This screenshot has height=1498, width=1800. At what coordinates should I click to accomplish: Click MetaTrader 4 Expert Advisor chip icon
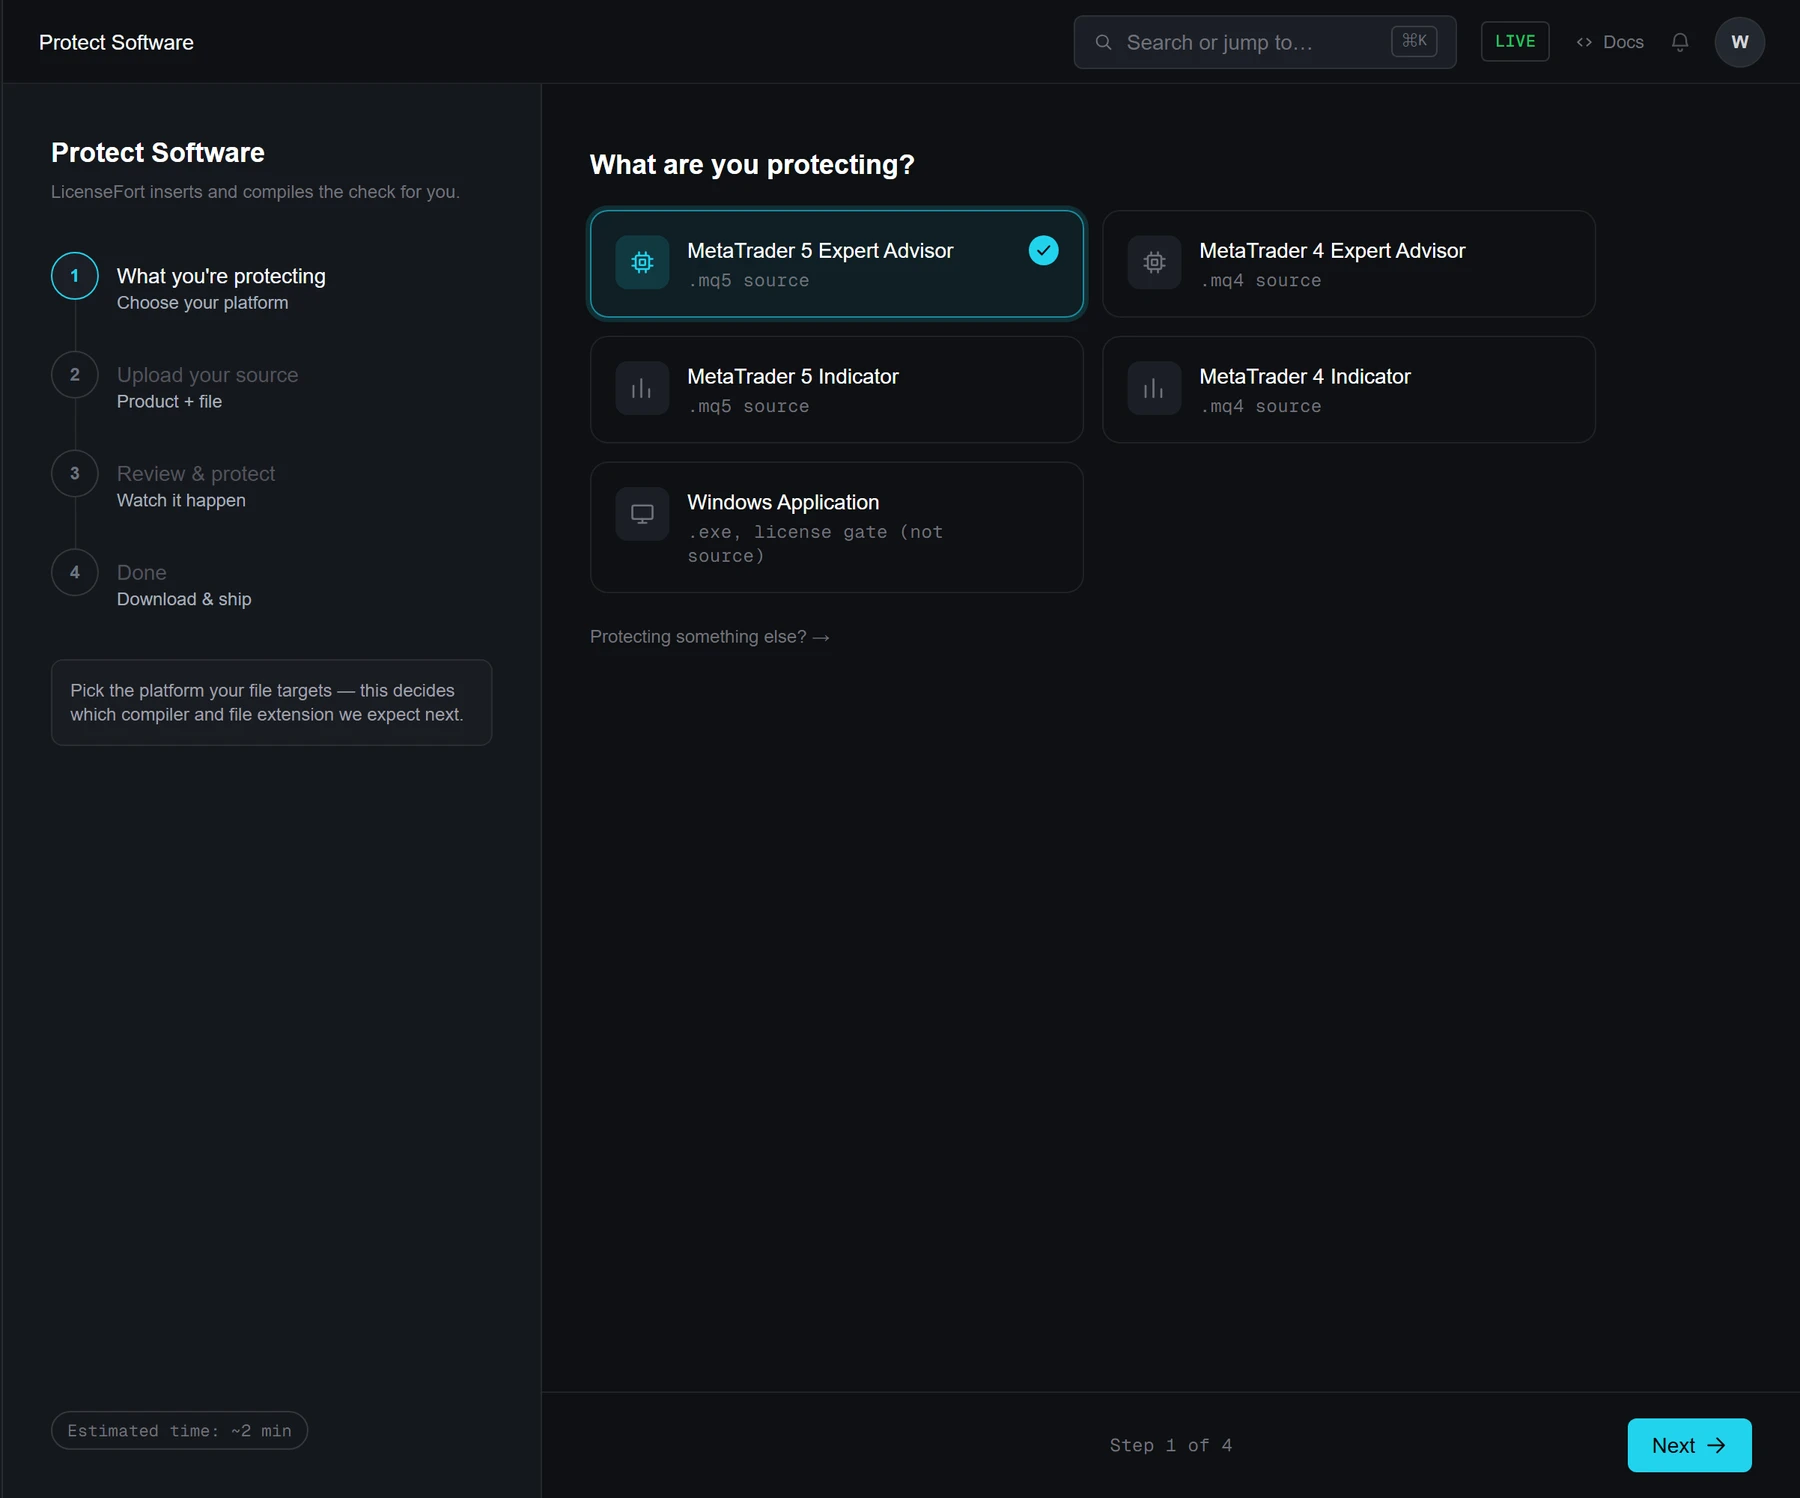(1154, 262)
